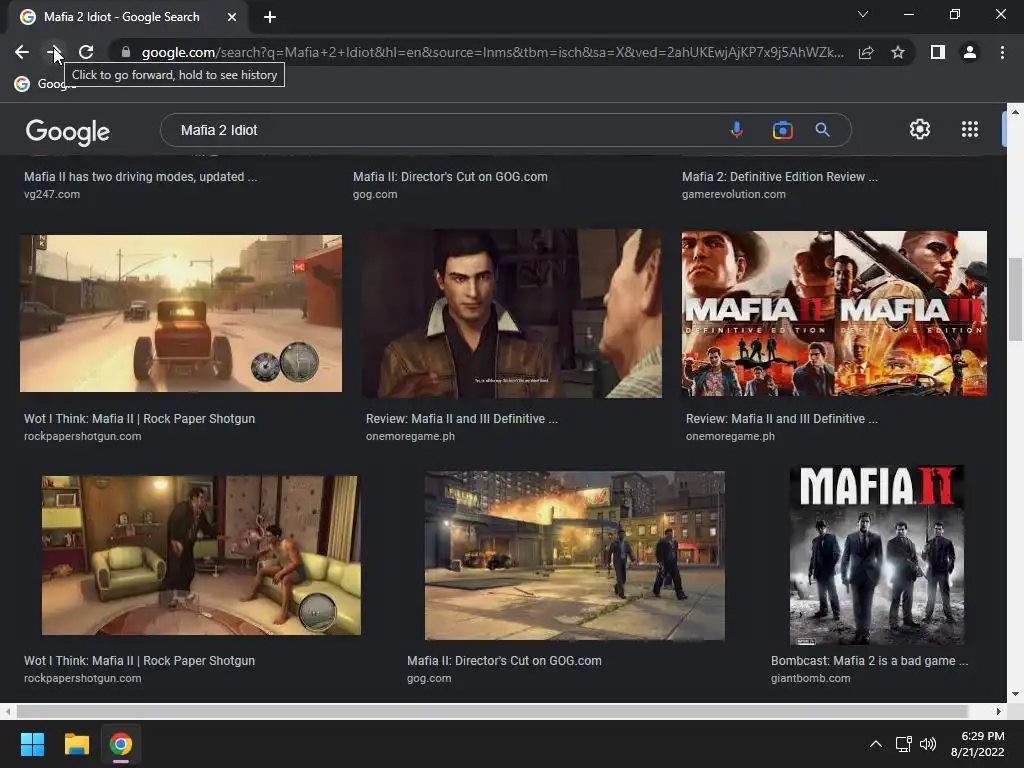Screen dimensions: 1024x768
Task: Open the tab search chevron
Action: point(863,14)
